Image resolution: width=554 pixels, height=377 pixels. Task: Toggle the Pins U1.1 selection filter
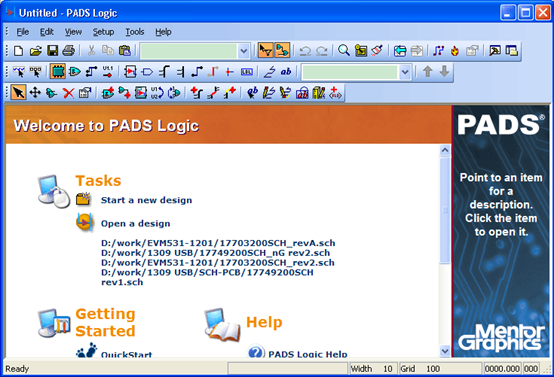tap(108, 72)
